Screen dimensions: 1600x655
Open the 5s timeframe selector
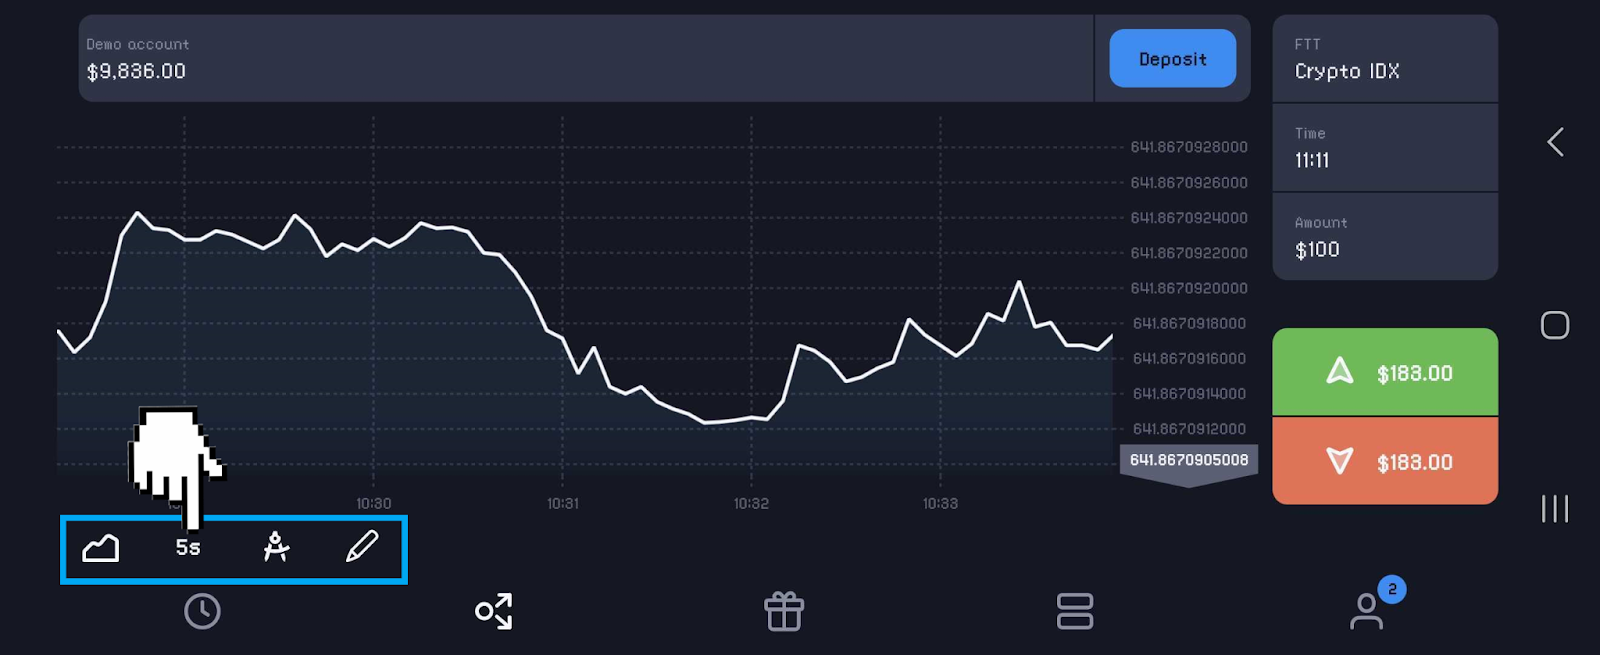(188, 548)
